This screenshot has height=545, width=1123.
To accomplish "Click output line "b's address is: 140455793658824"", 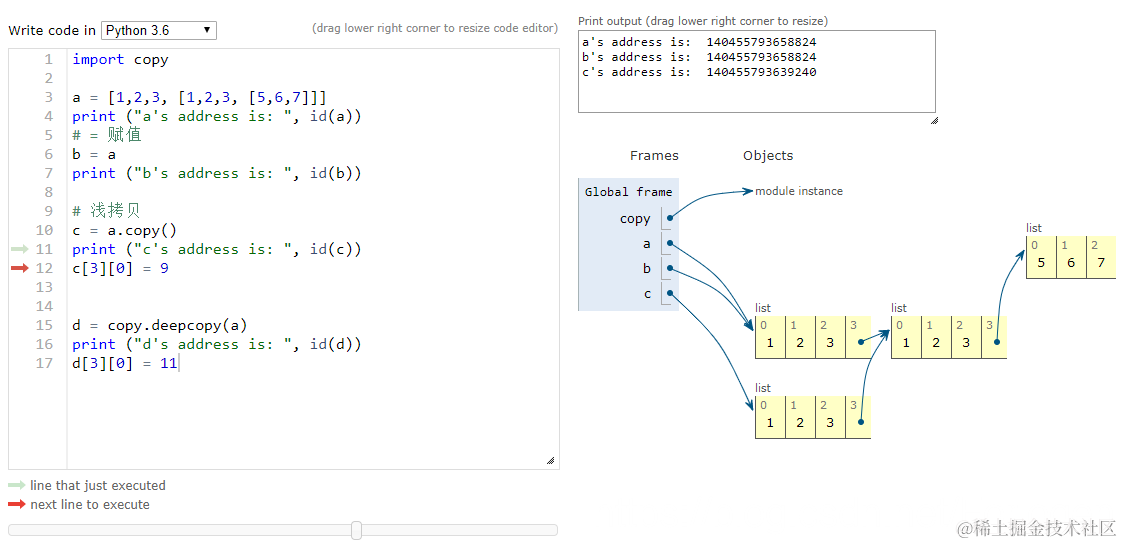I will tap(699, 57).
